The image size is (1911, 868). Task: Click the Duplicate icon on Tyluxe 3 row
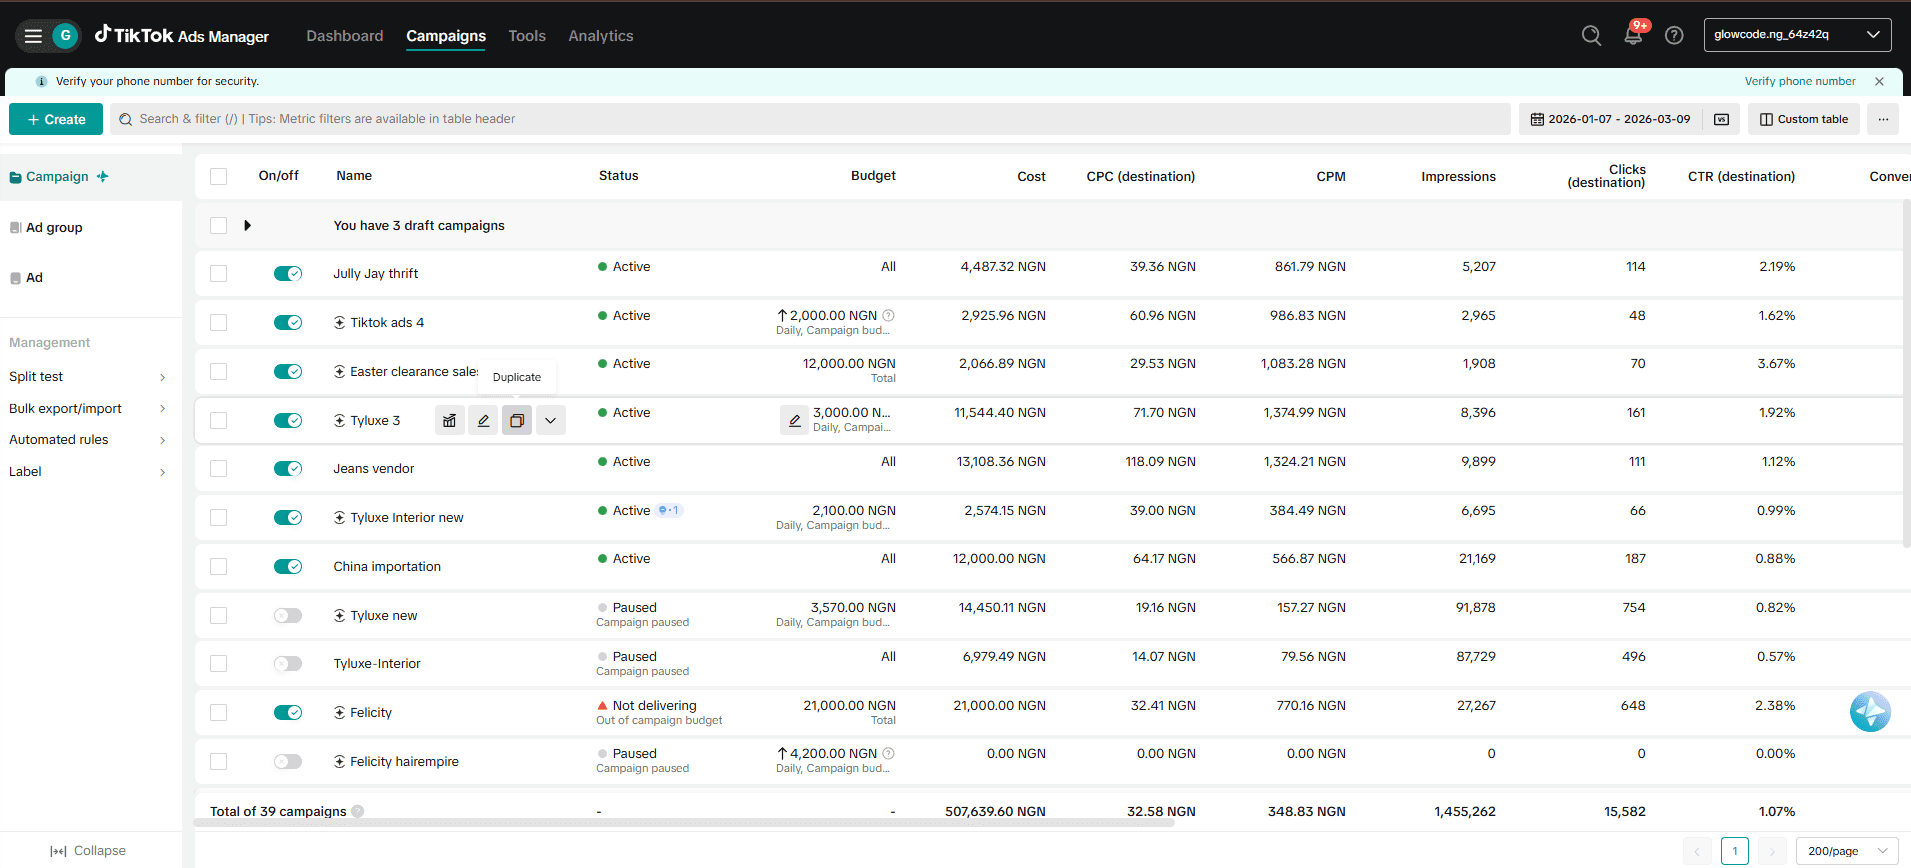coord(517,421)
